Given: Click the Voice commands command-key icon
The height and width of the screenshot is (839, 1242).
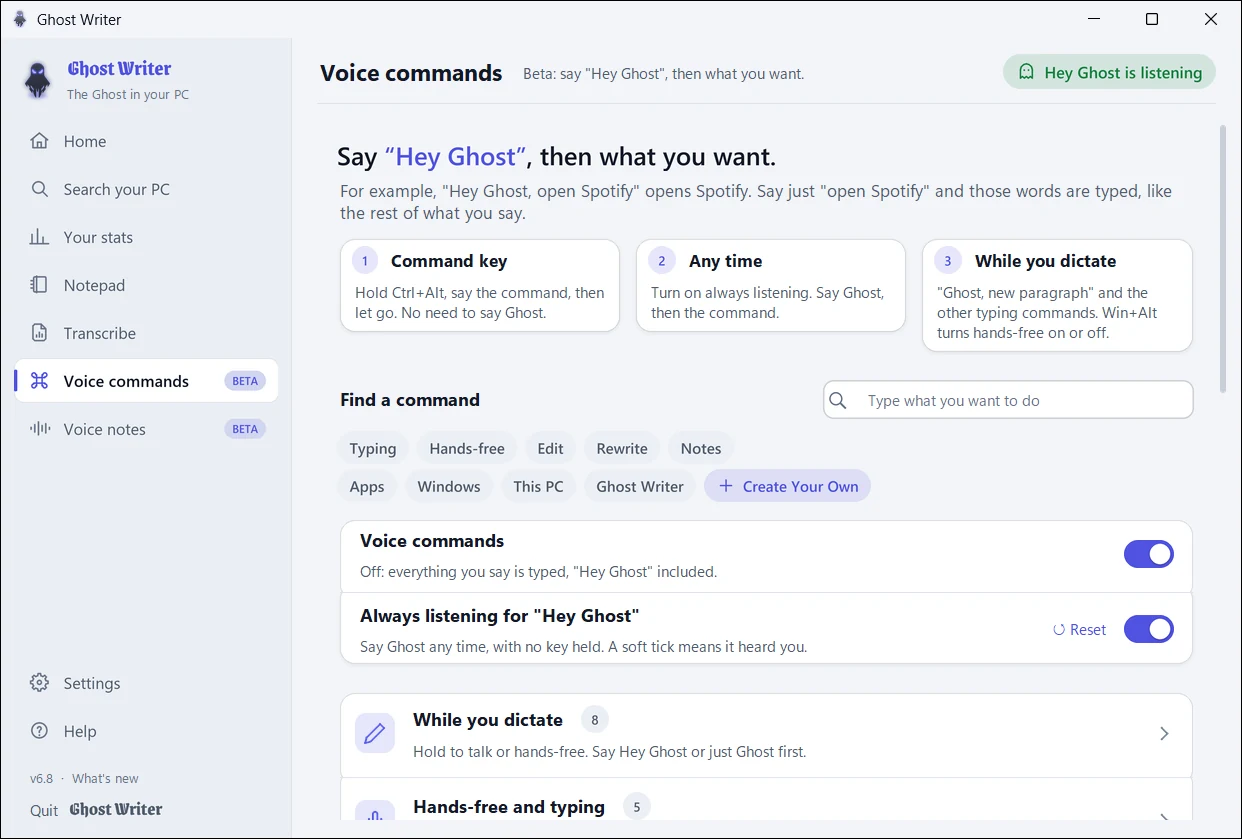Looking at the screenshot, I should click(39, 381).
